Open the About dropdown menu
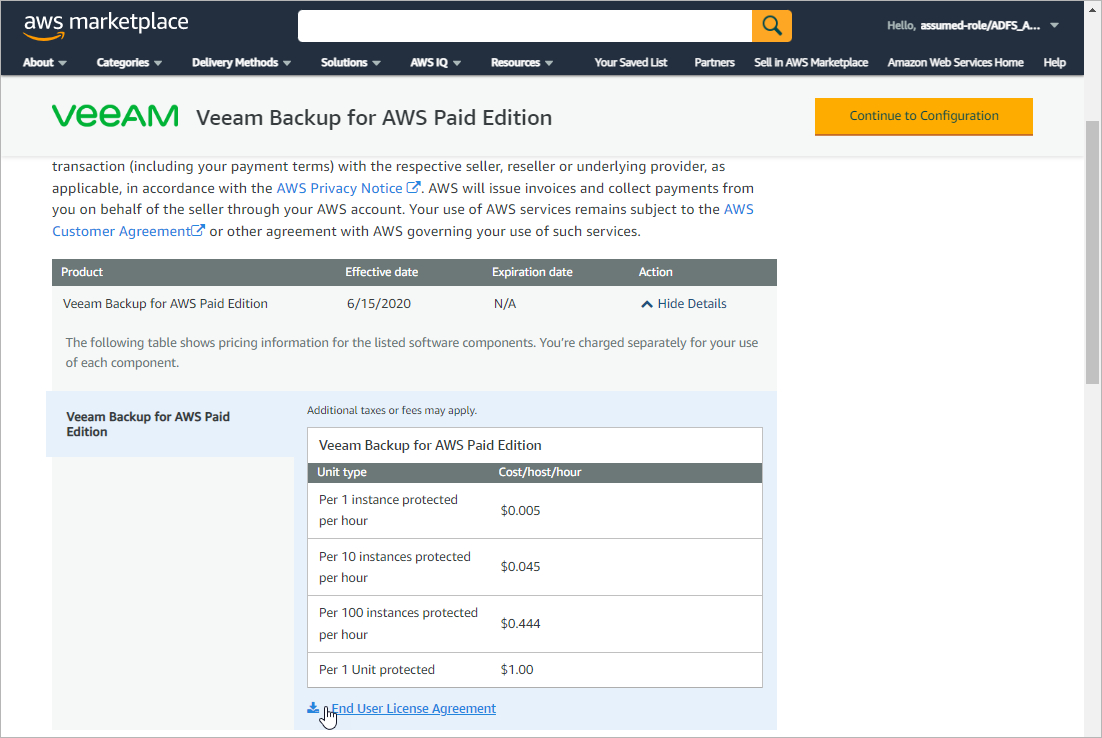The image size is (1102, 738). tap(45, 62)
